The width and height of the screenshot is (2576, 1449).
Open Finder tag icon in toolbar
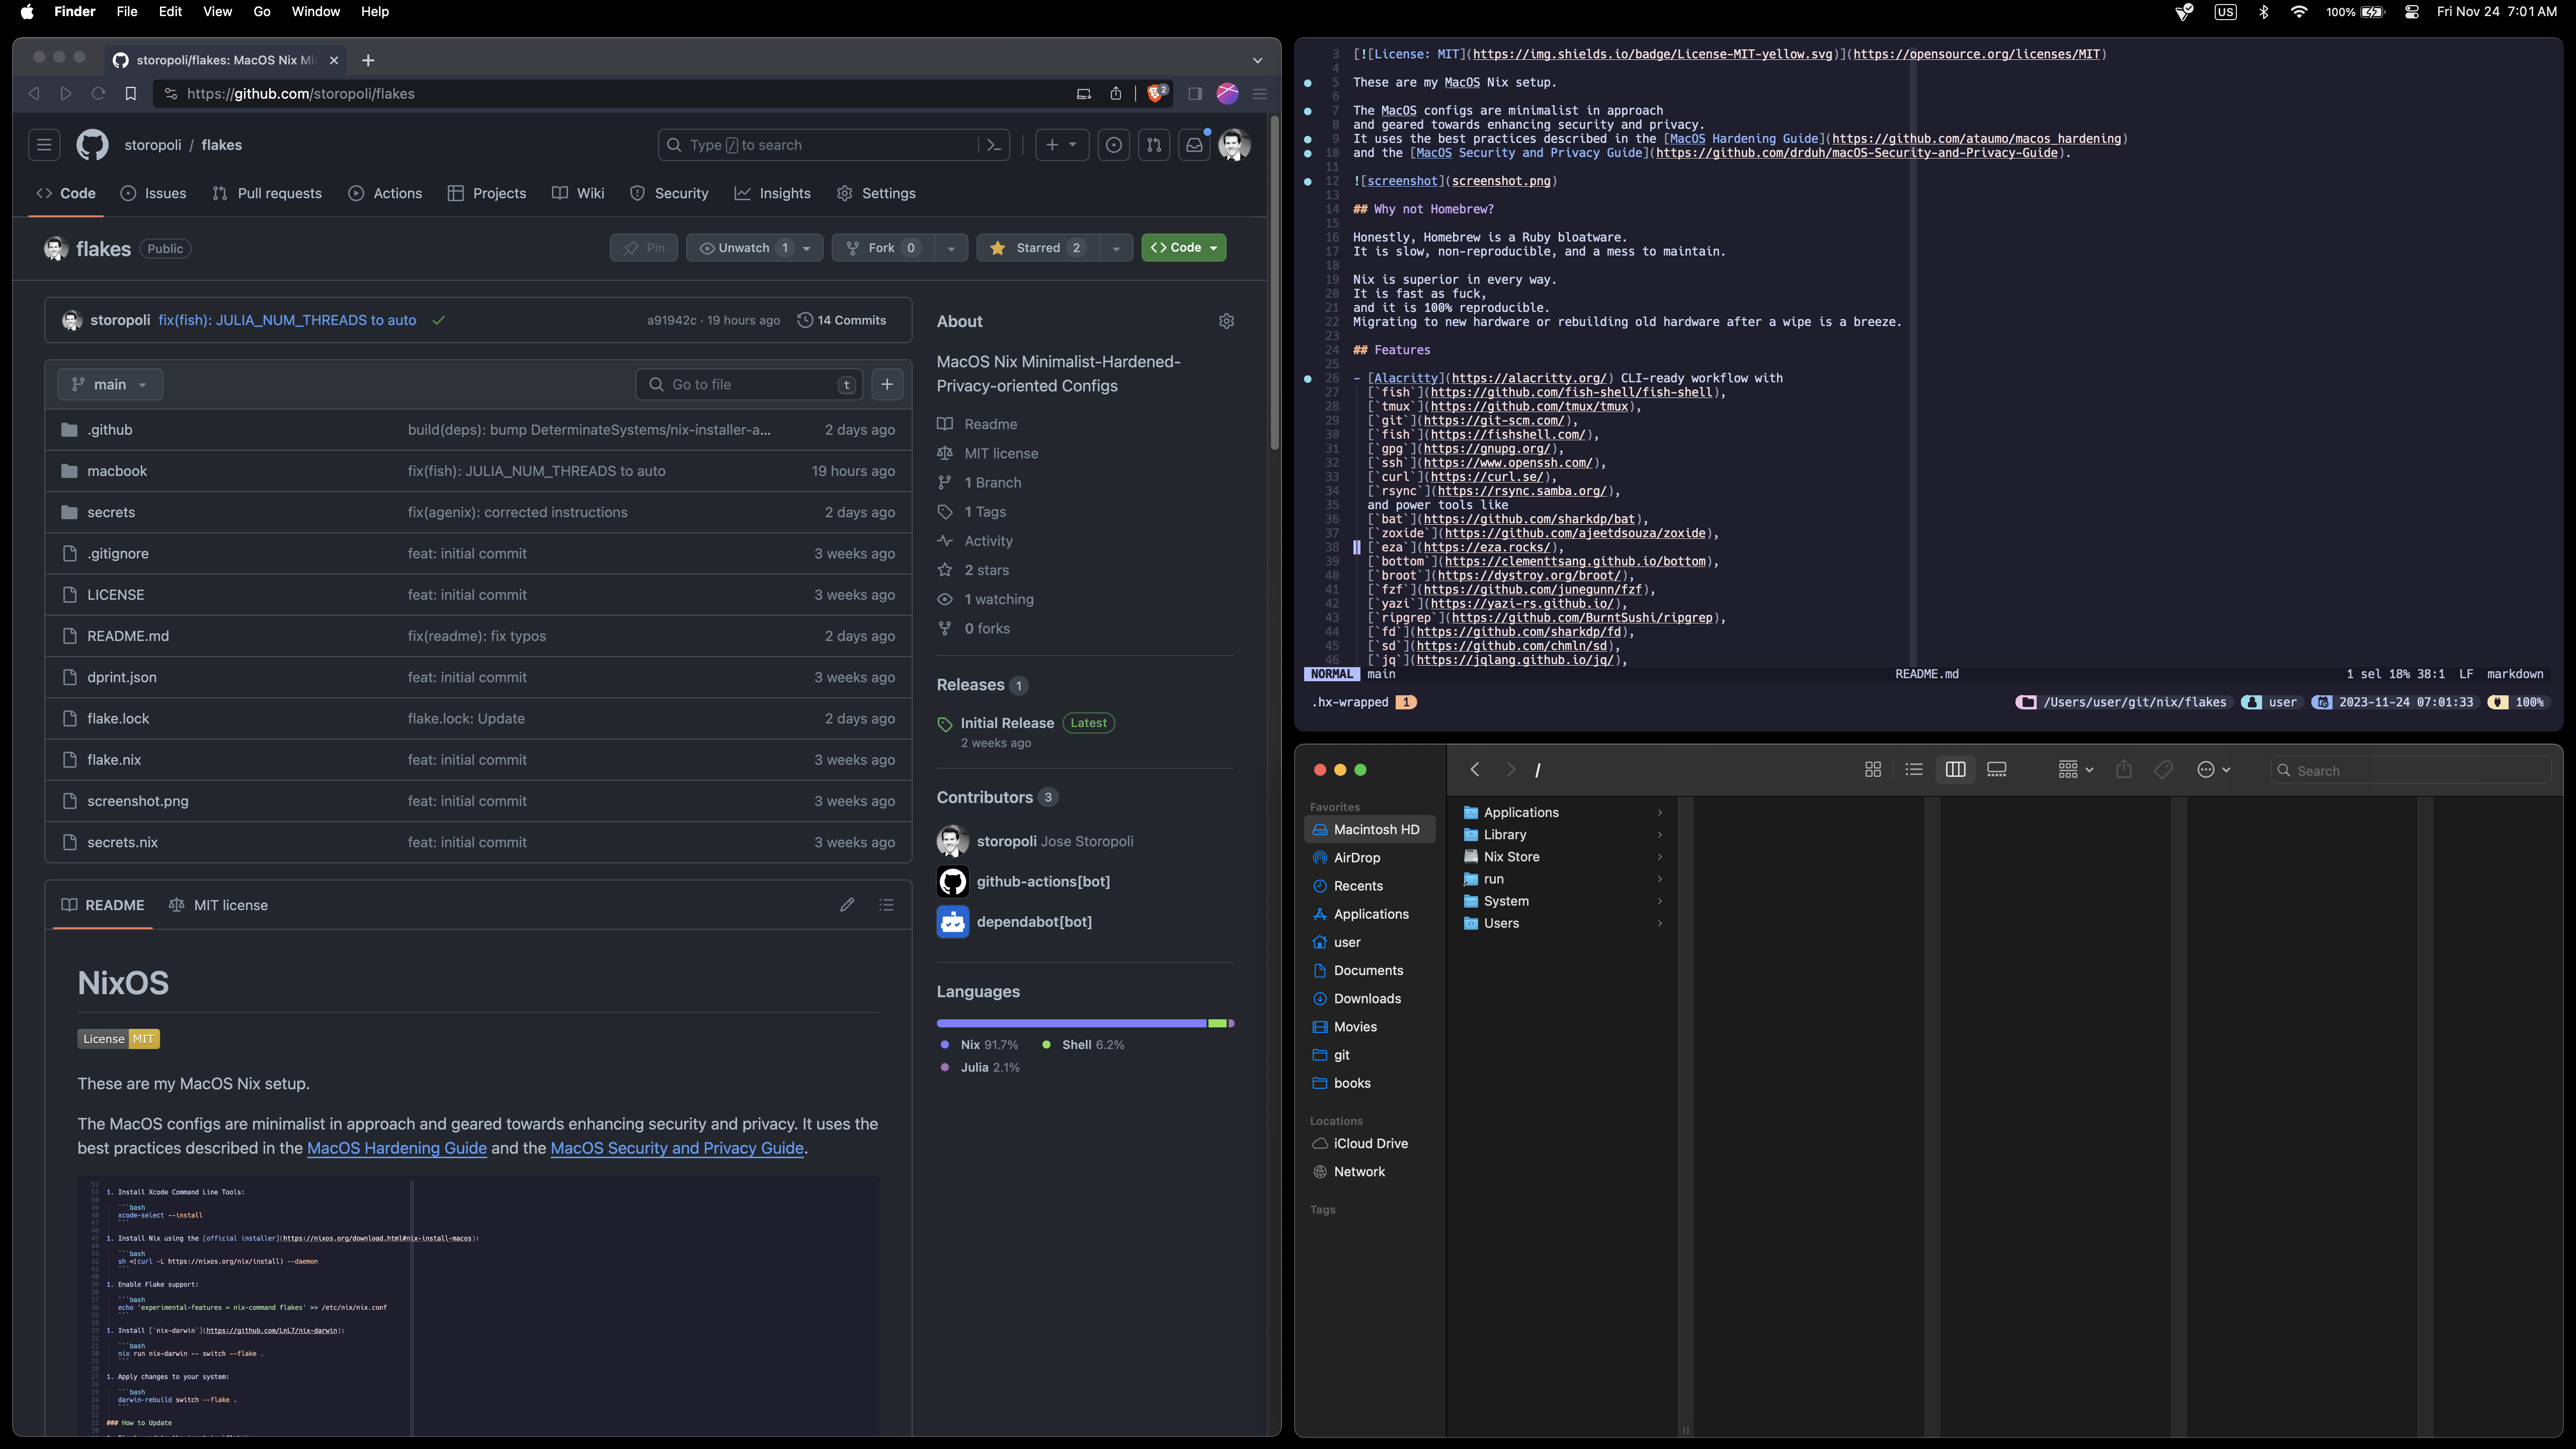pos(2163,770)
